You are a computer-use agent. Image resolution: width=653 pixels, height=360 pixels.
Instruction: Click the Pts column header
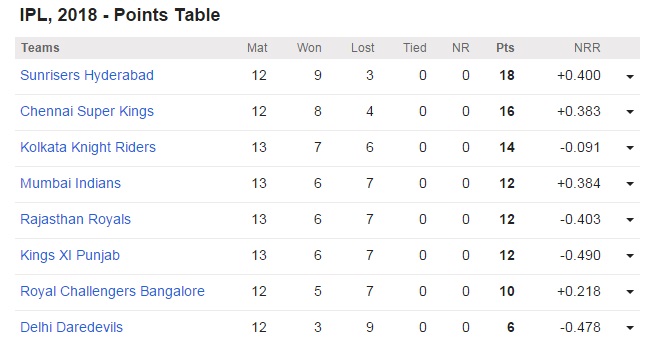[x=505, y=48]
